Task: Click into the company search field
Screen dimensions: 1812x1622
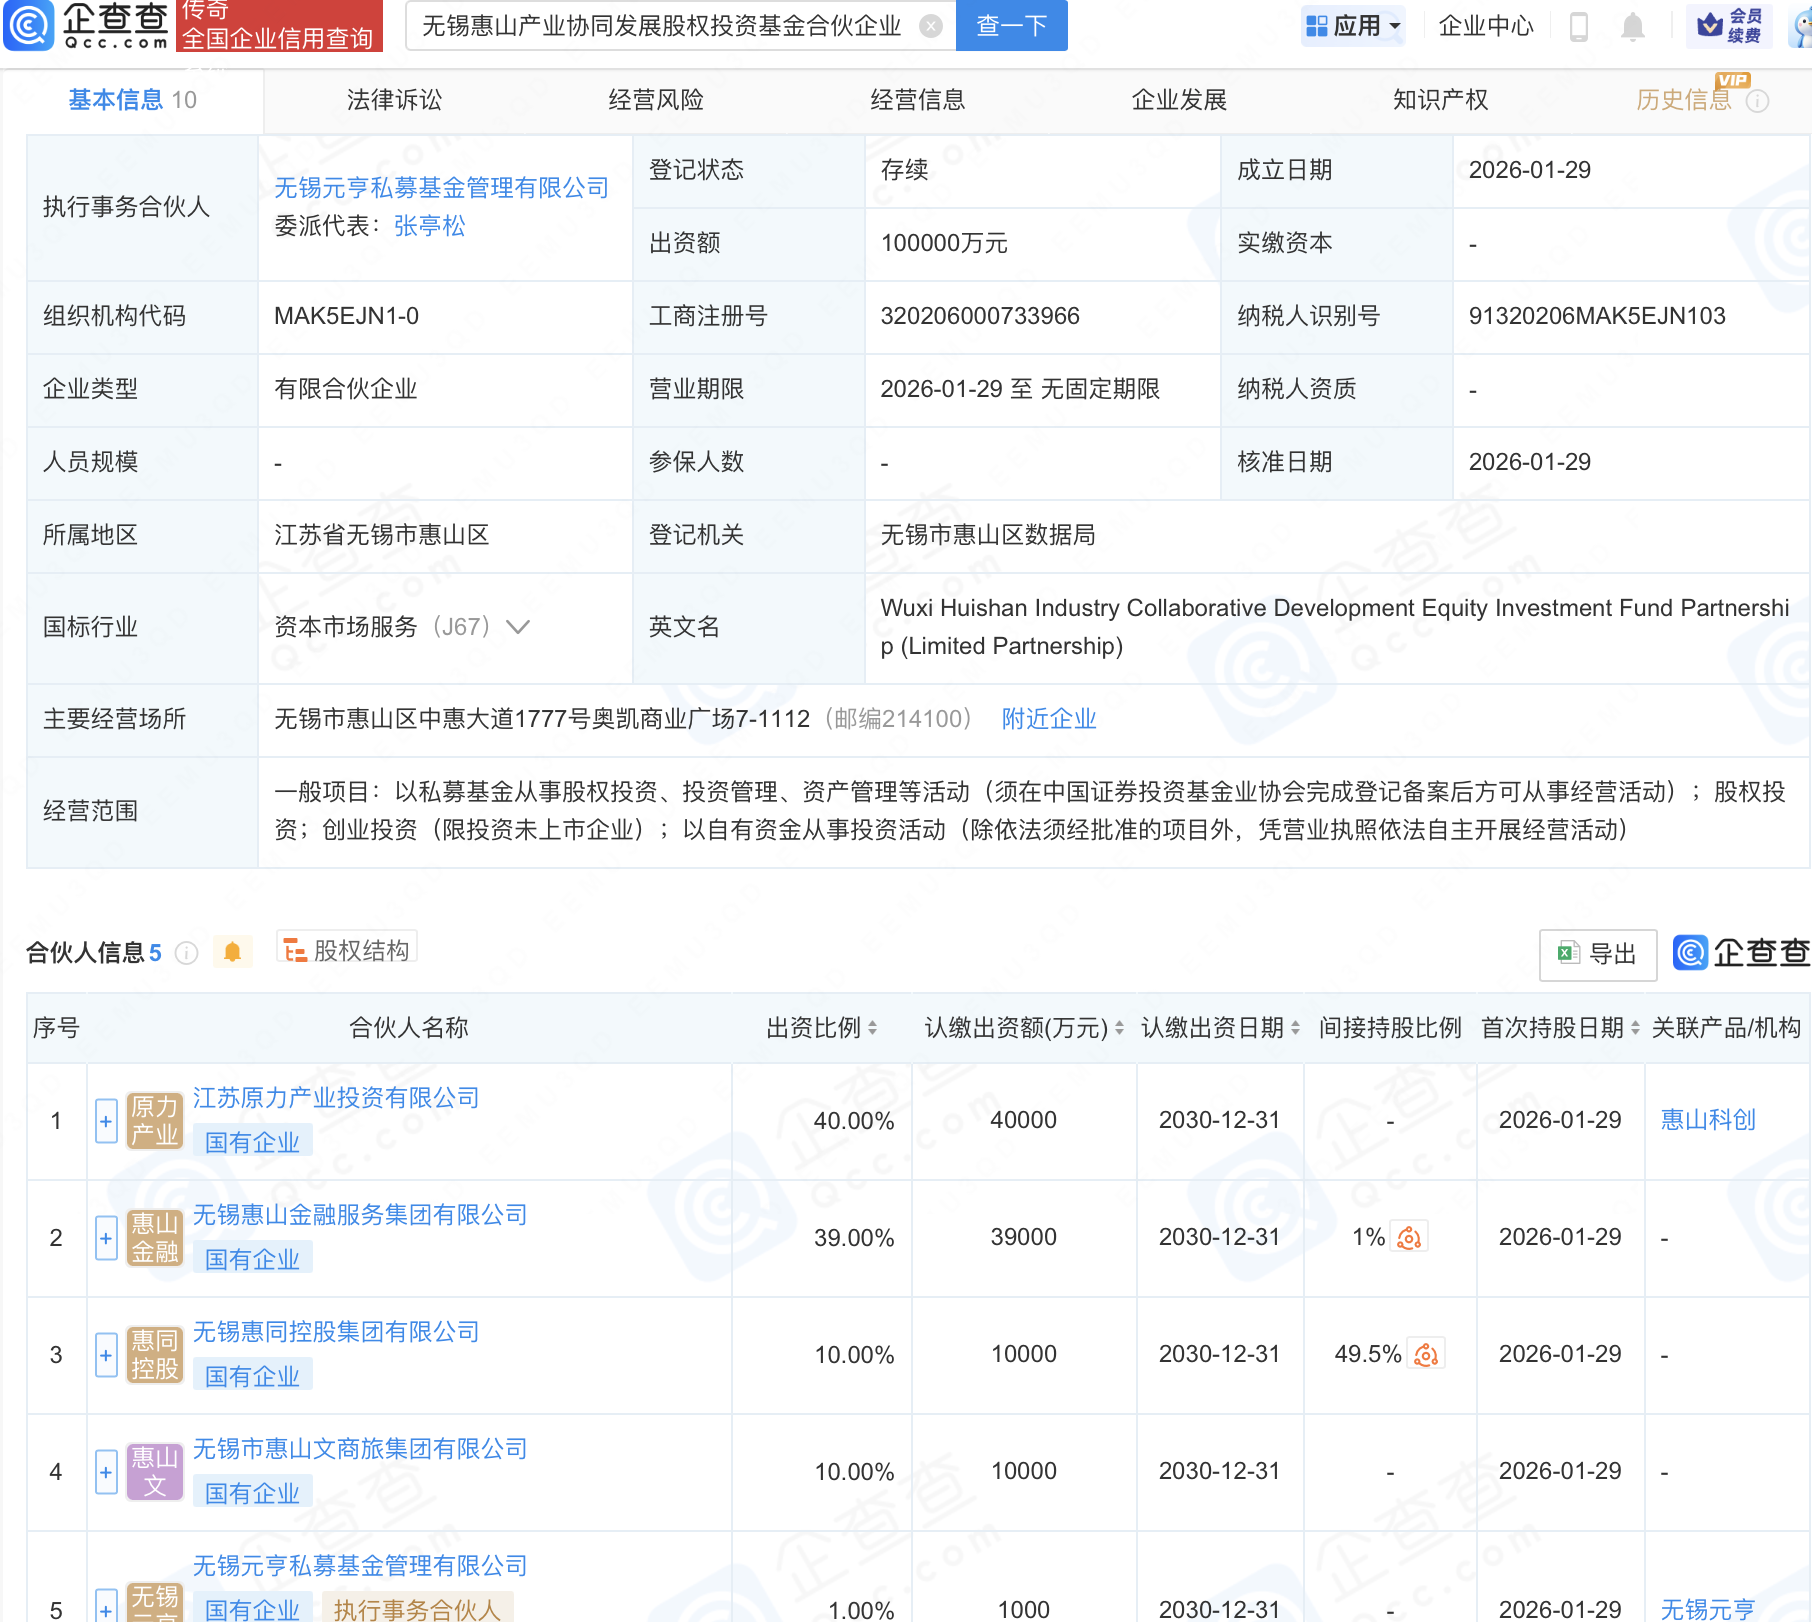Action: coord(660,26)
